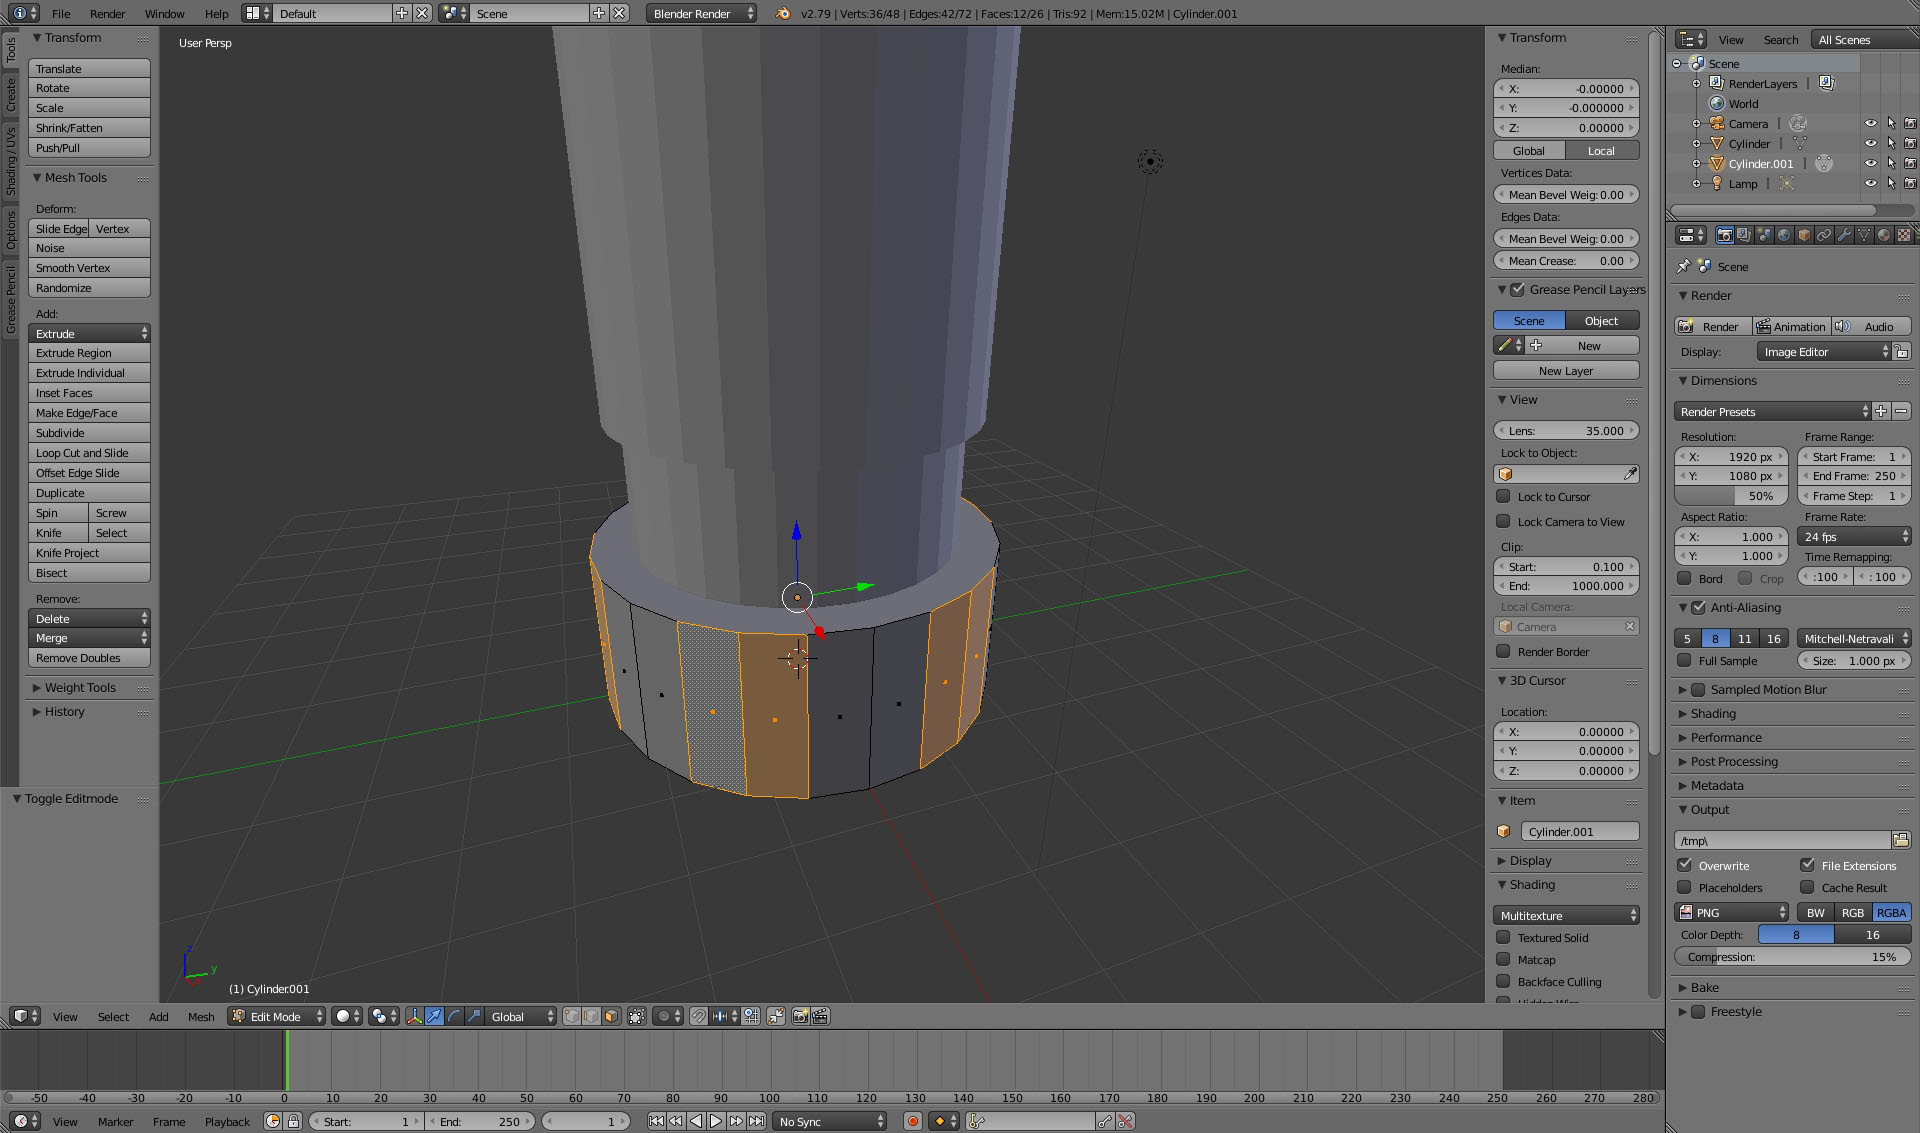Click the Loop Cut and Slide button
This screenshot has width=1920, height=1133.
pos(89,452)
